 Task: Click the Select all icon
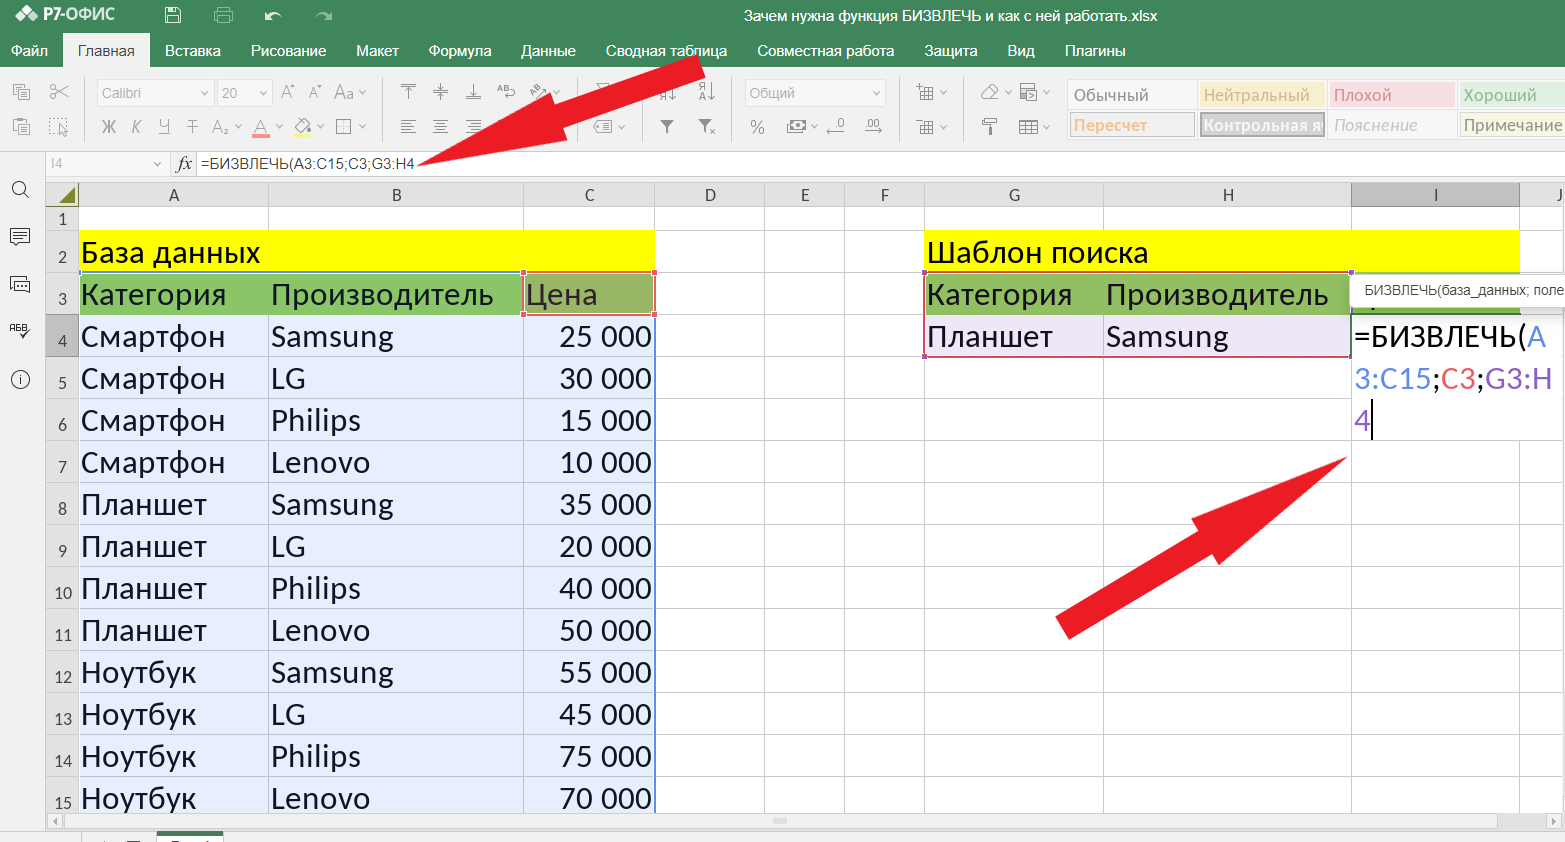tap(59, 126)
